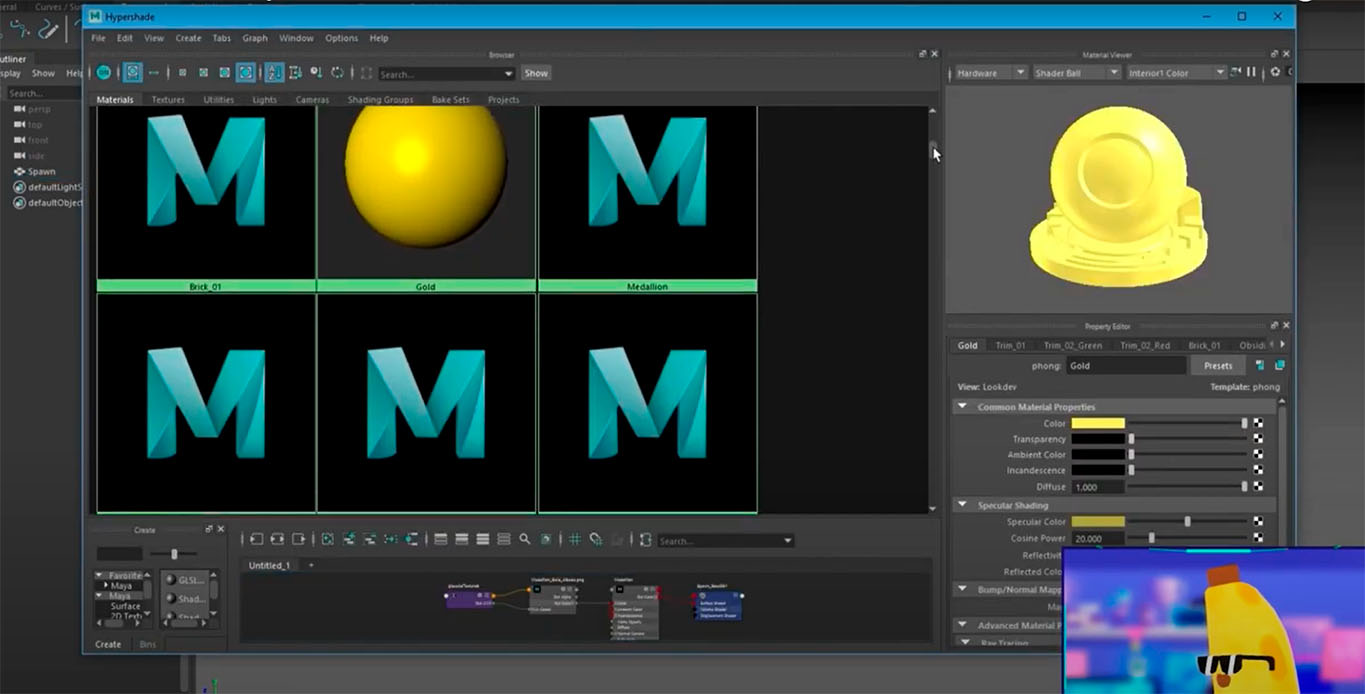Viewport: 1365px width, 694px height.
Task: Collapse the Common Material Properties section
Action: pos(962,407)
